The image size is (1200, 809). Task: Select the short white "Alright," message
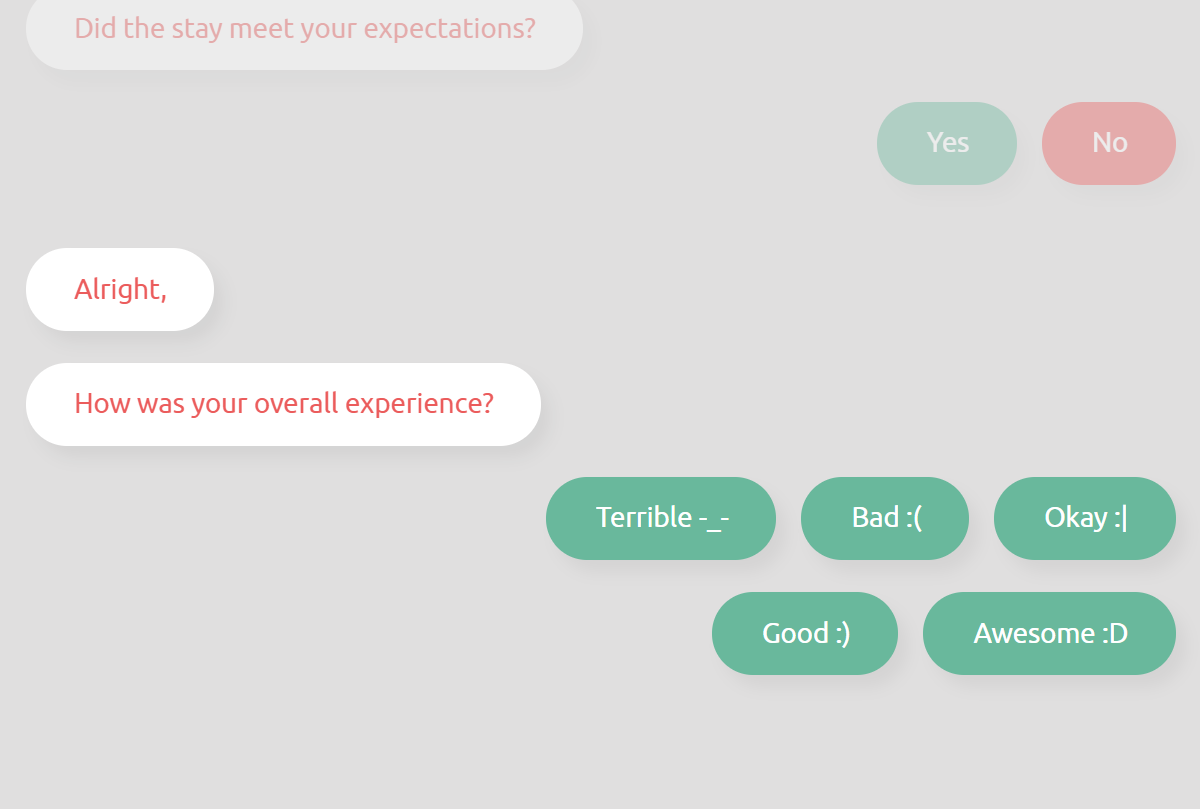click(x=120, y=289)
